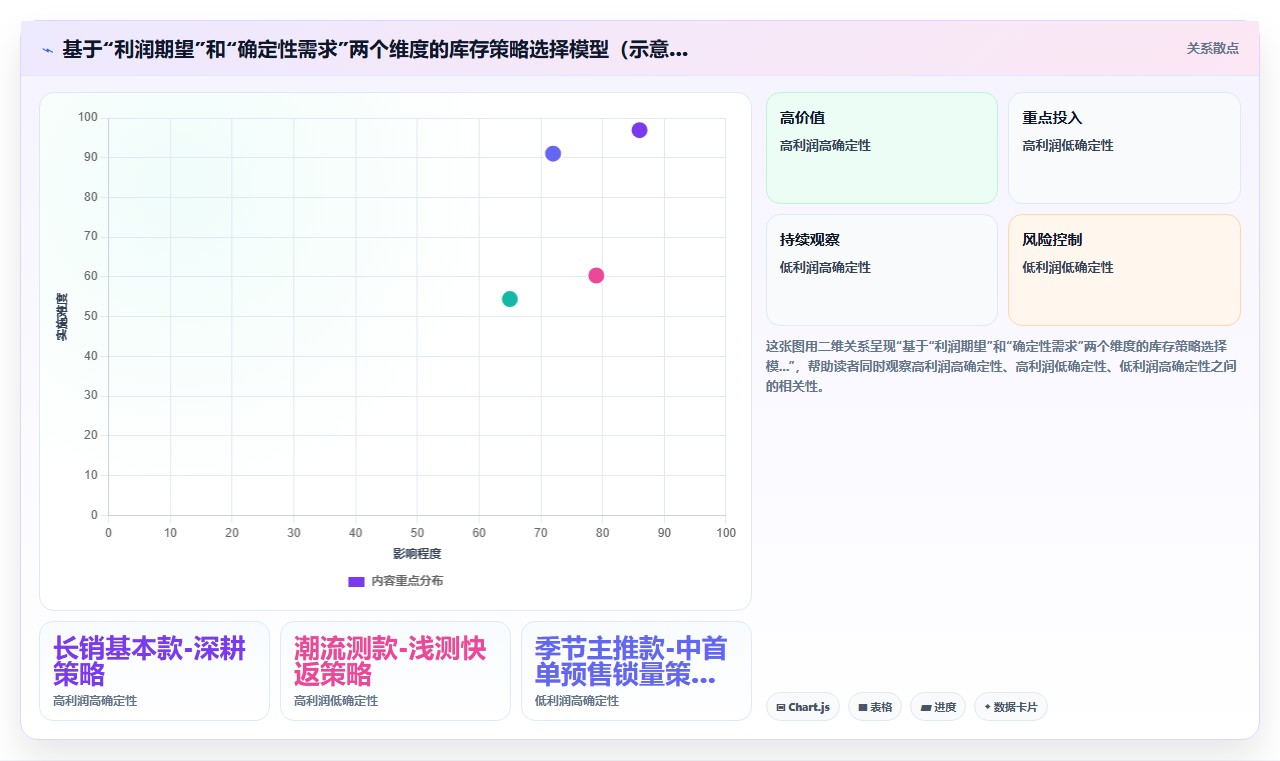
Task: Click the 50 tick on the x-axis
Action: [417, 532]
